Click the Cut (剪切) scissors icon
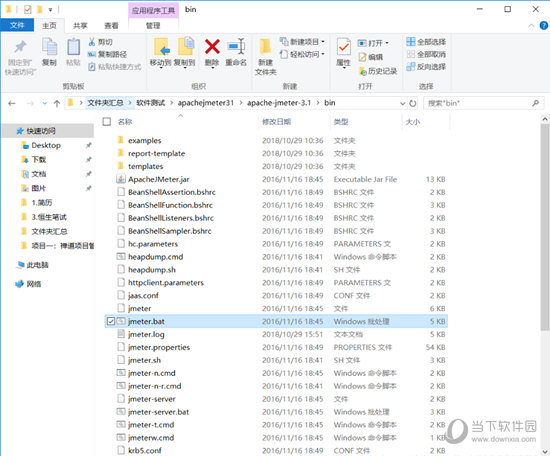 coord(92,42)
